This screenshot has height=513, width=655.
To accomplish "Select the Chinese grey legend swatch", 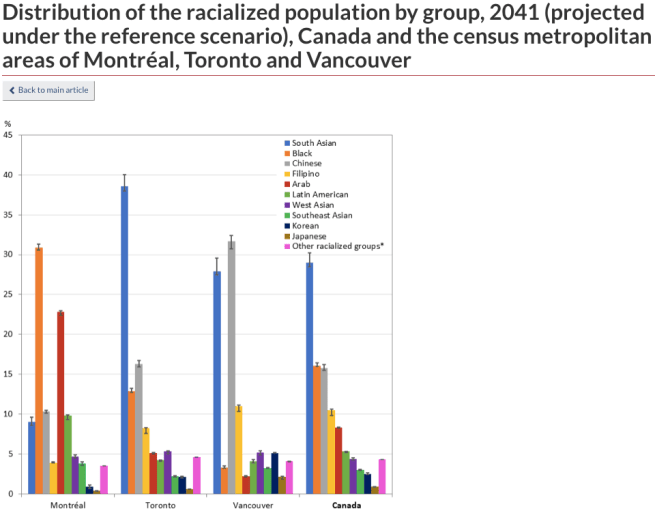I will point(286,163).
